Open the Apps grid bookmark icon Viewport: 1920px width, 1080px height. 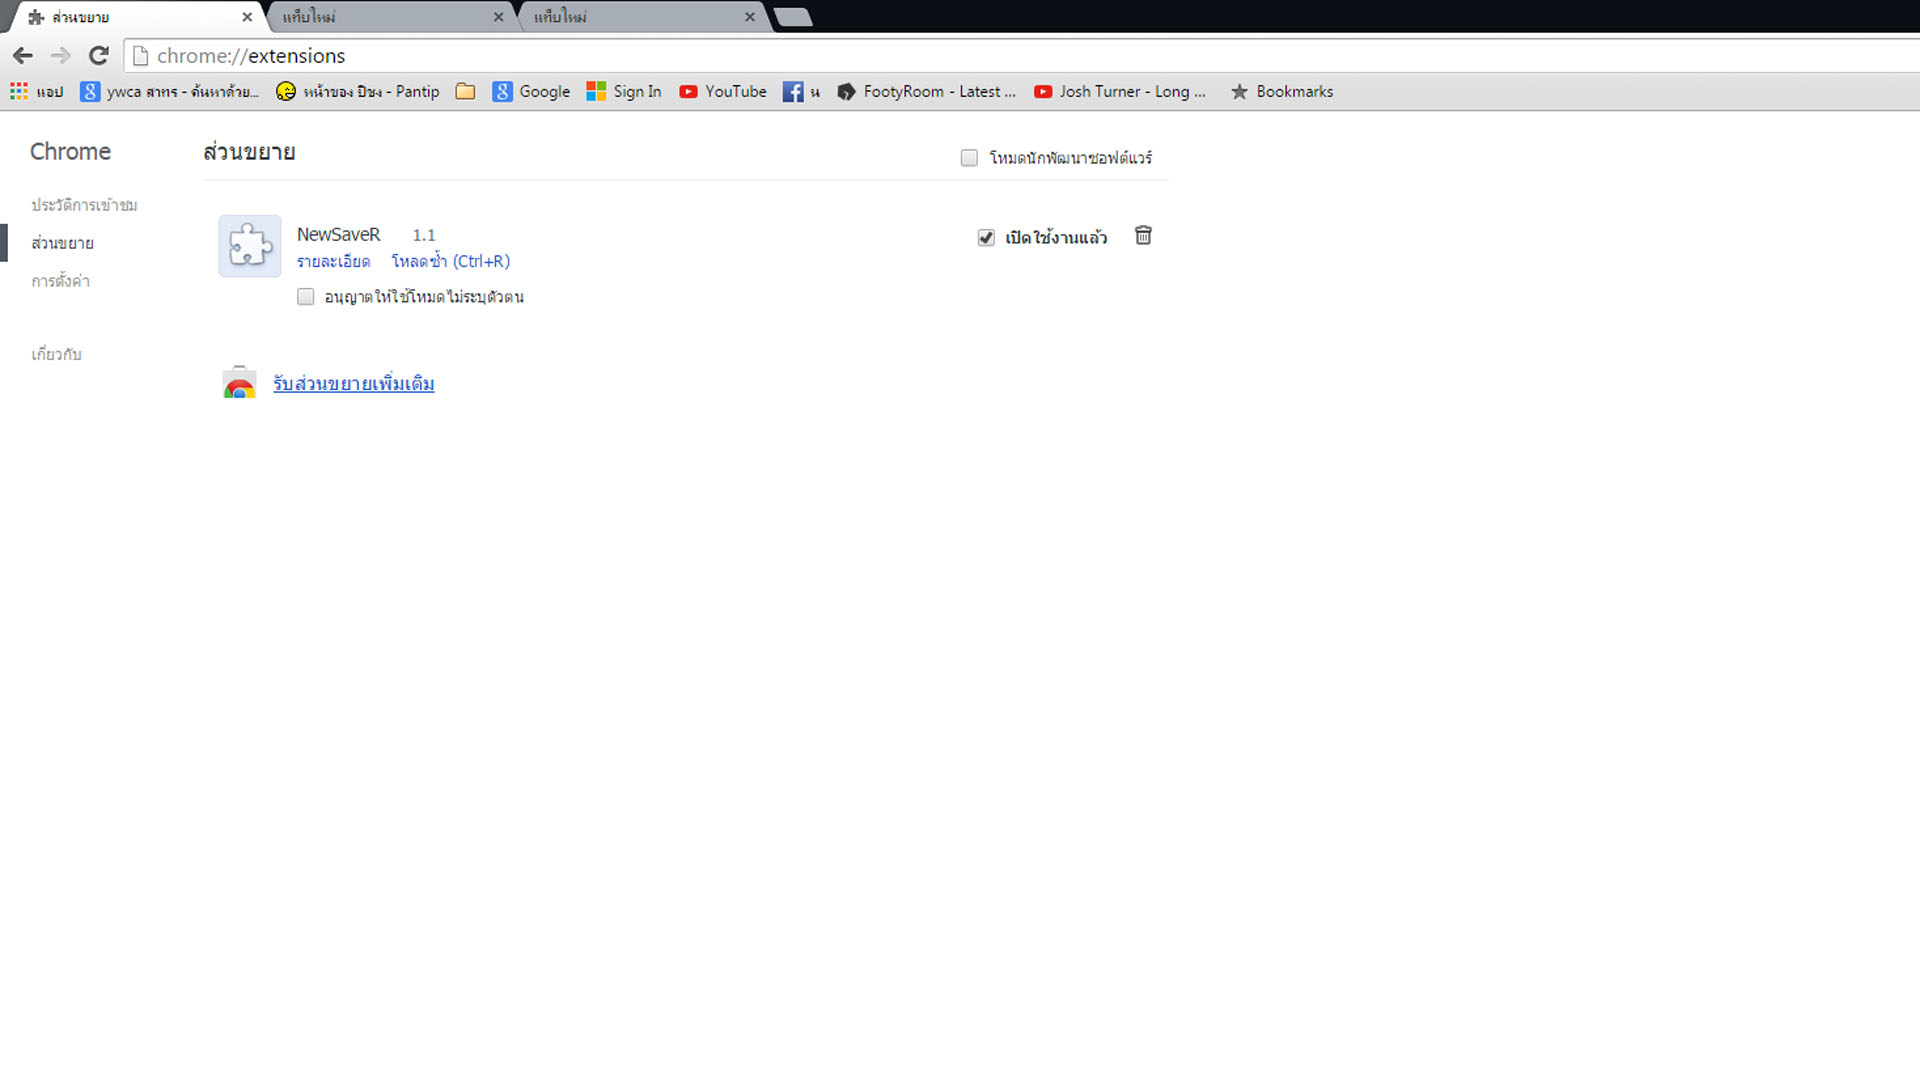click(x=19, y=91)
